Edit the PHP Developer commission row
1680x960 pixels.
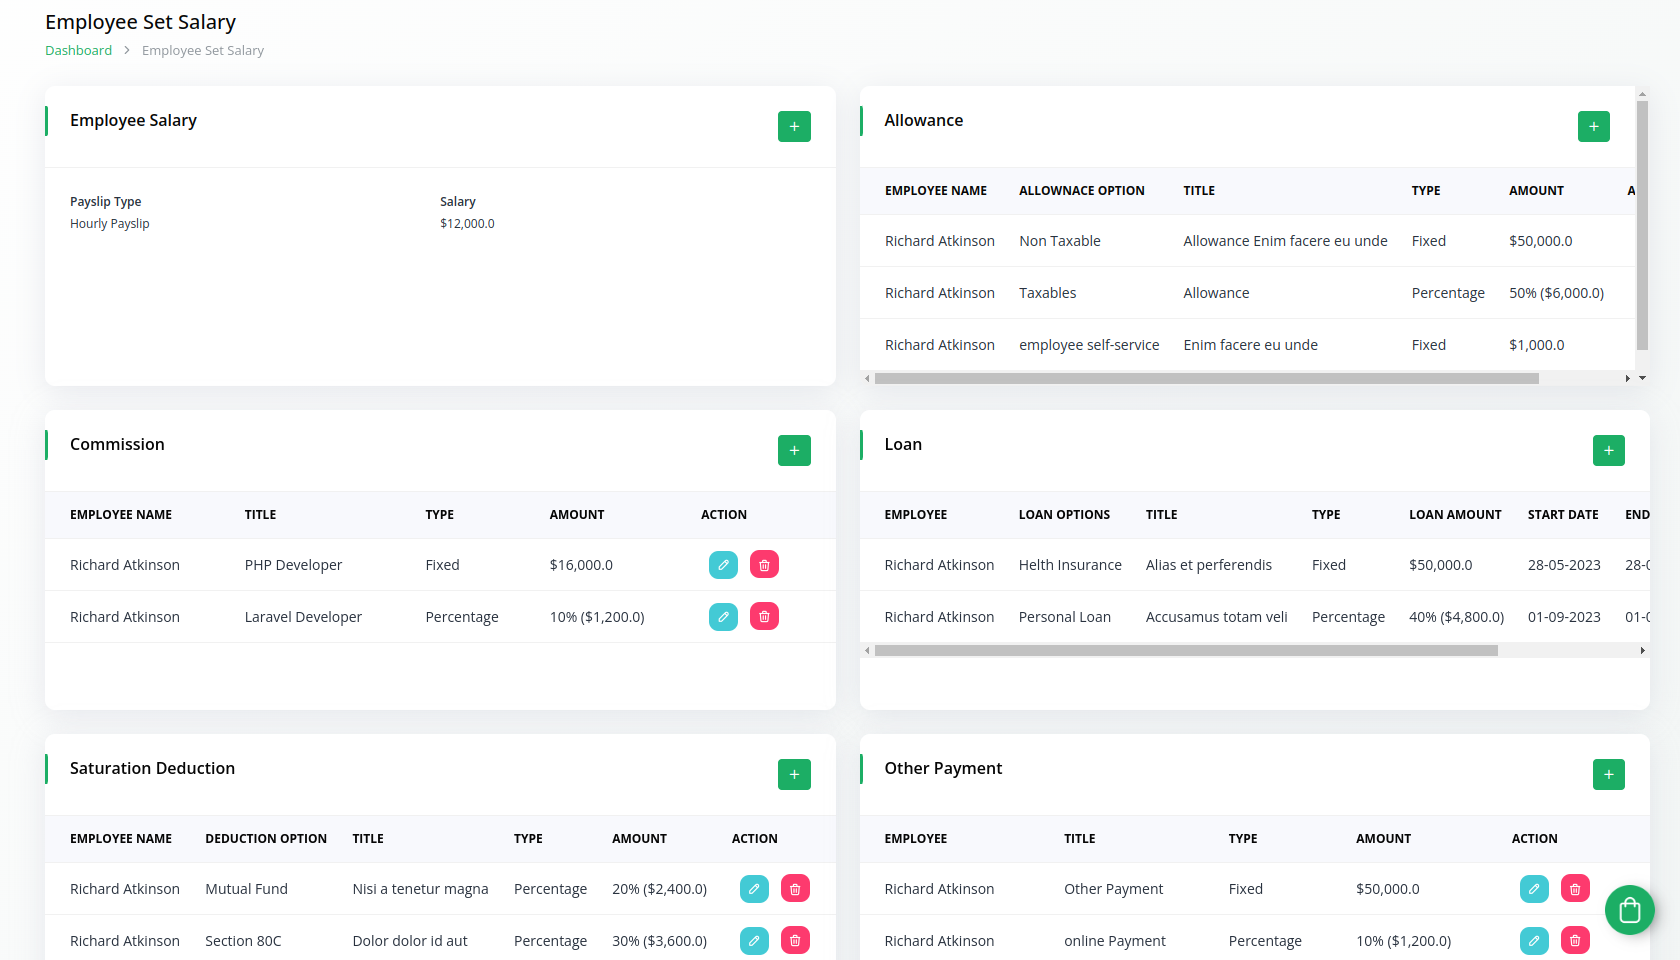(x=723, y=565)
